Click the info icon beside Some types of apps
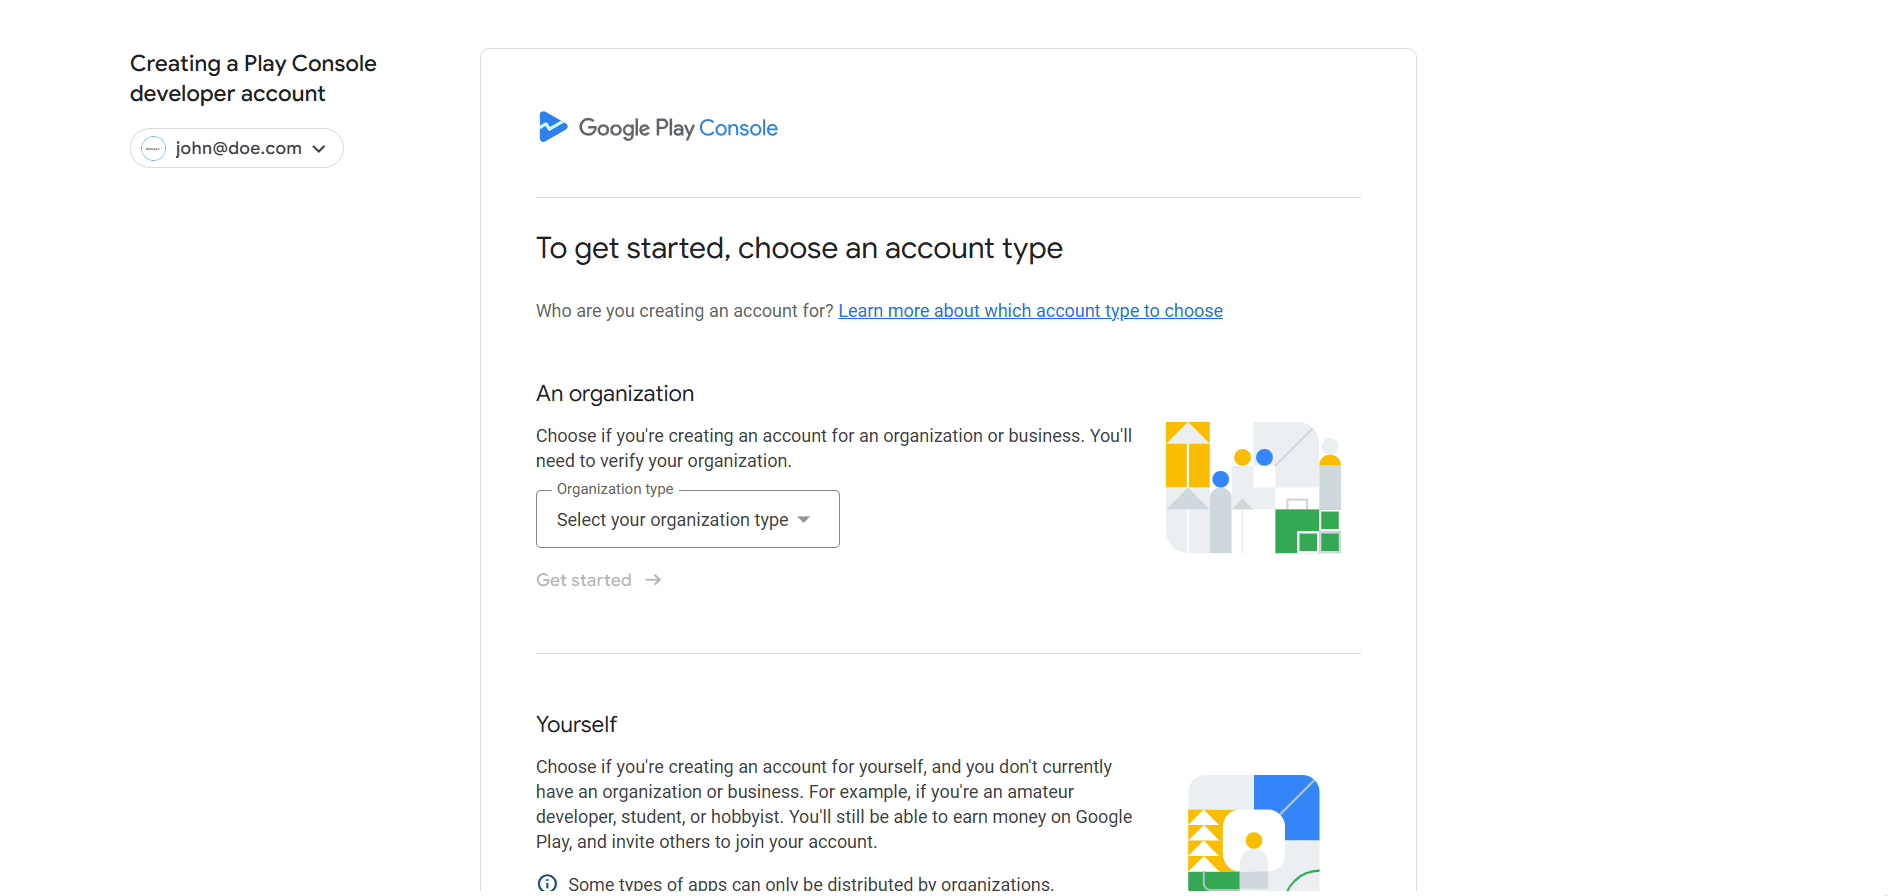 pyautogui.click(x=547, y=883)
